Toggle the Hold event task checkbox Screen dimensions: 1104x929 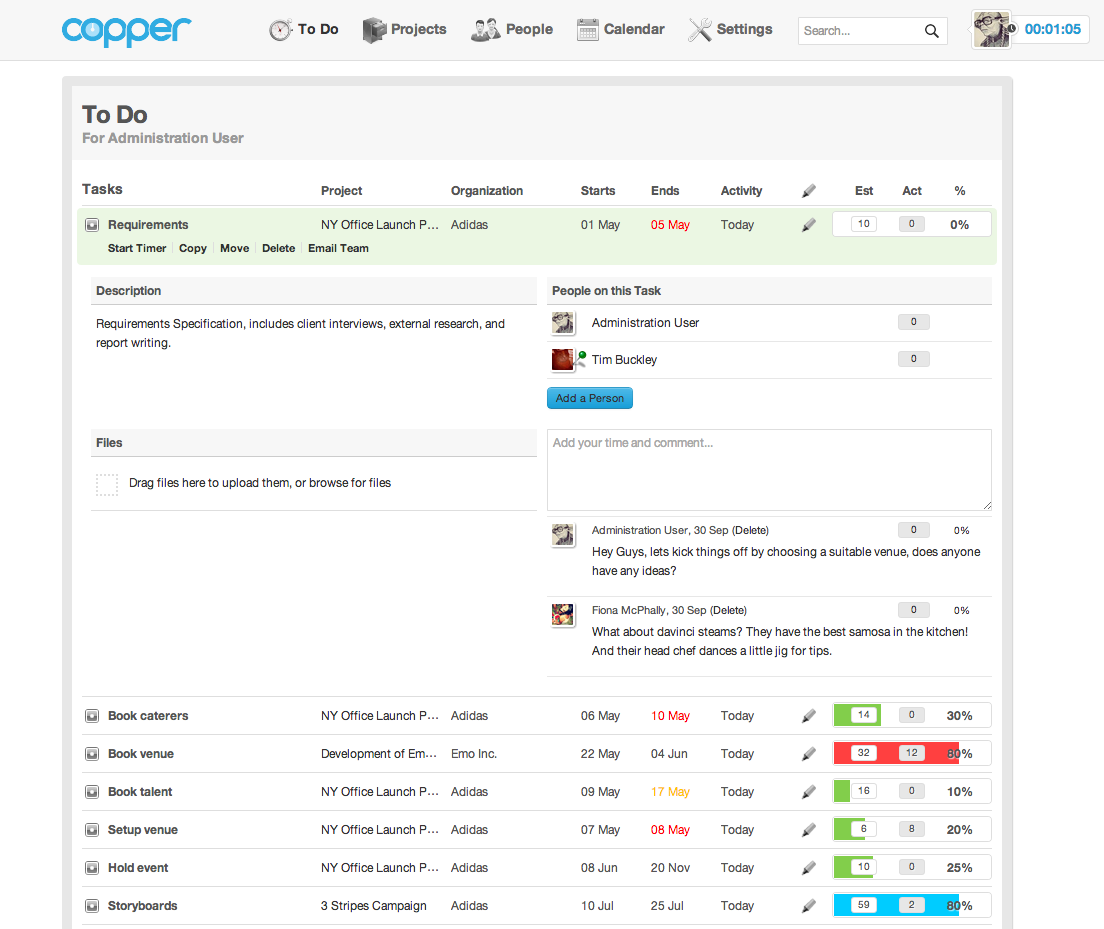tap(92, 867)
